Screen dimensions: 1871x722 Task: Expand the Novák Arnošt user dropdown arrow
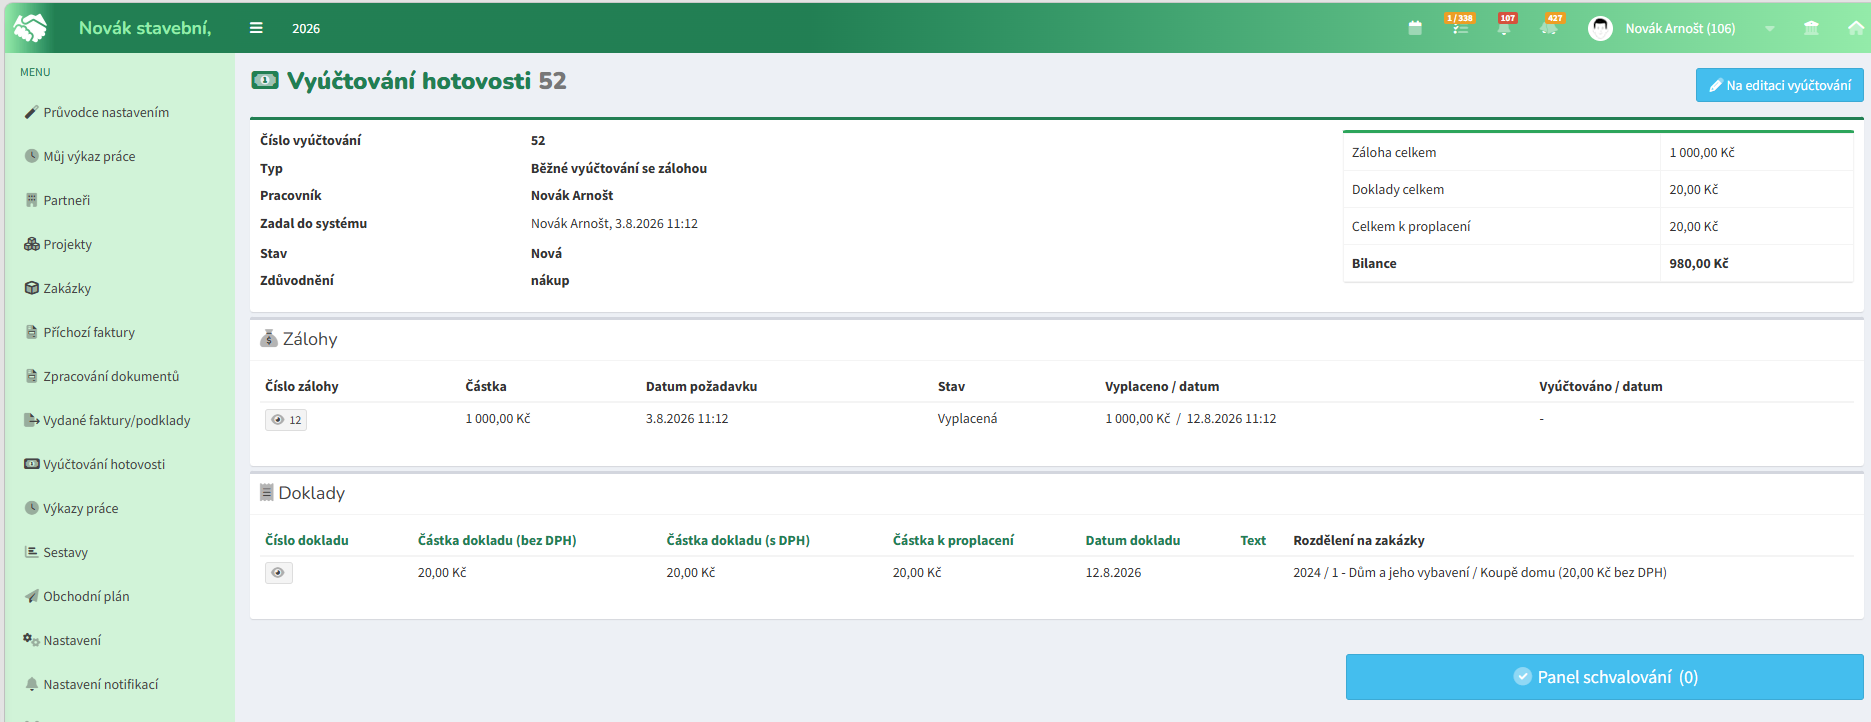tap(1770, 29)
